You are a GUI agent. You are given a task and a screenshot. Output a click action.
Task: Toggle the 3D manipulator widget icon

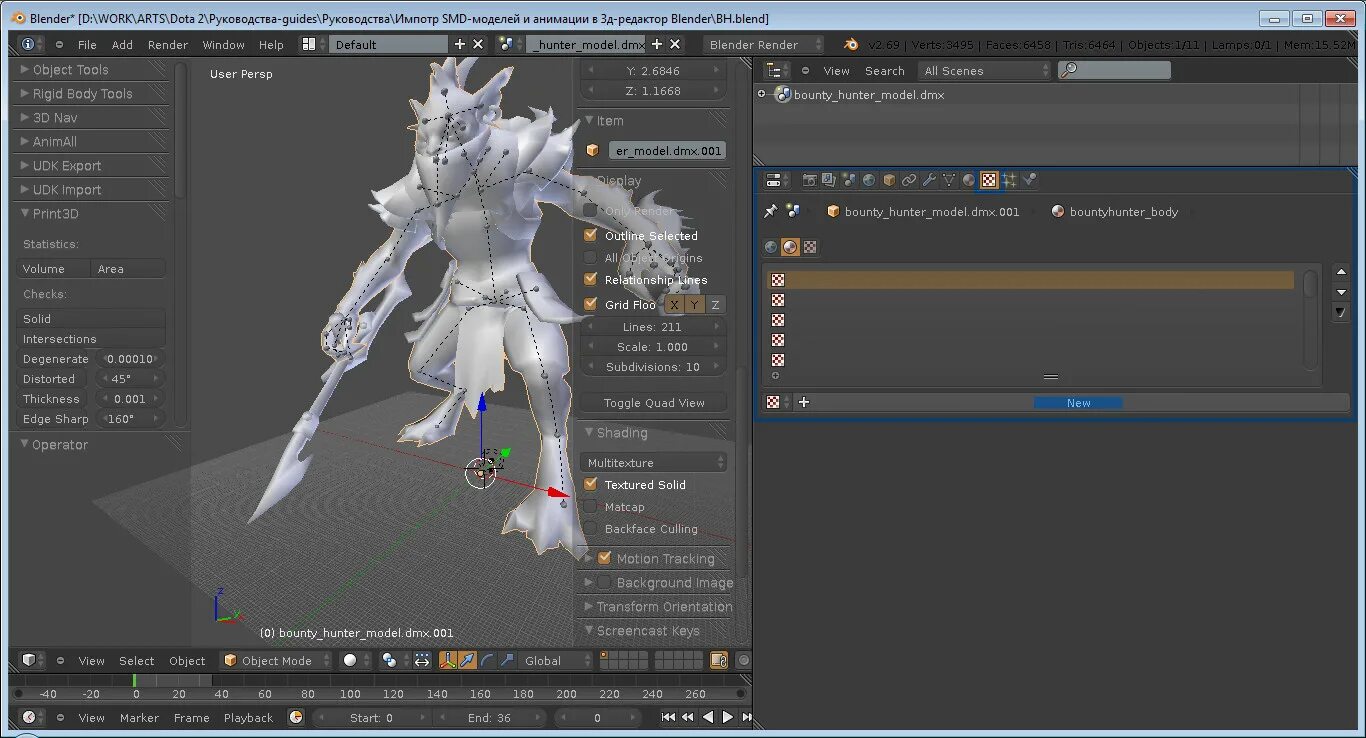[x=447, y=660]
